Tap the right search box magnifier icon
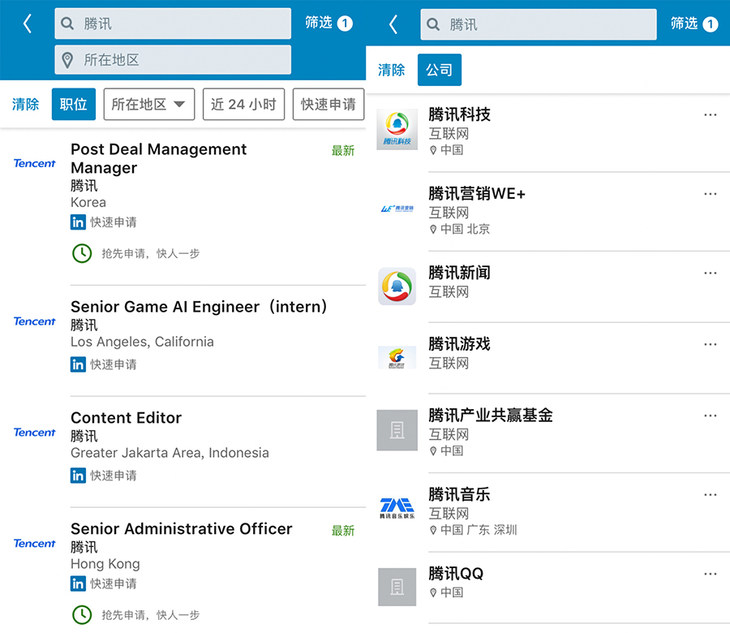This screenshot has height=633, width=730. 433,24
